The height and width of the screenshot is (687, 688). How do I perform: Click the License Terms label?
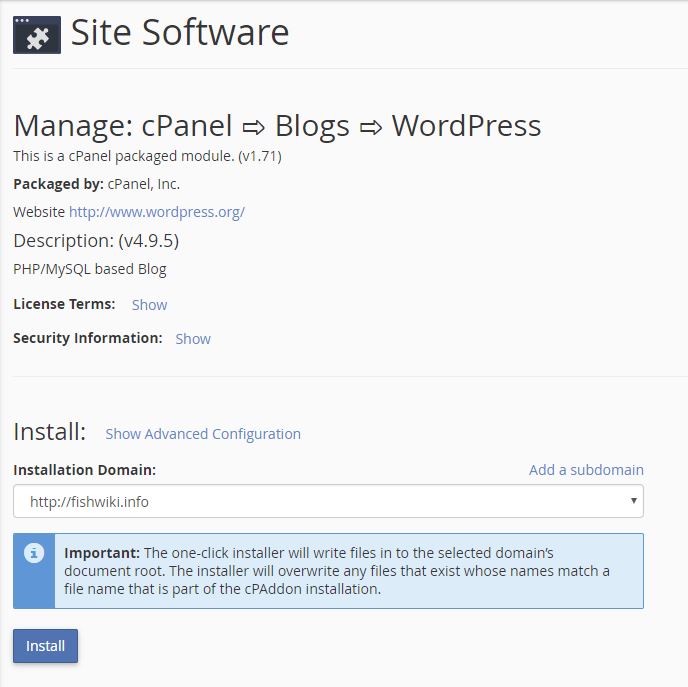point(64,304)
